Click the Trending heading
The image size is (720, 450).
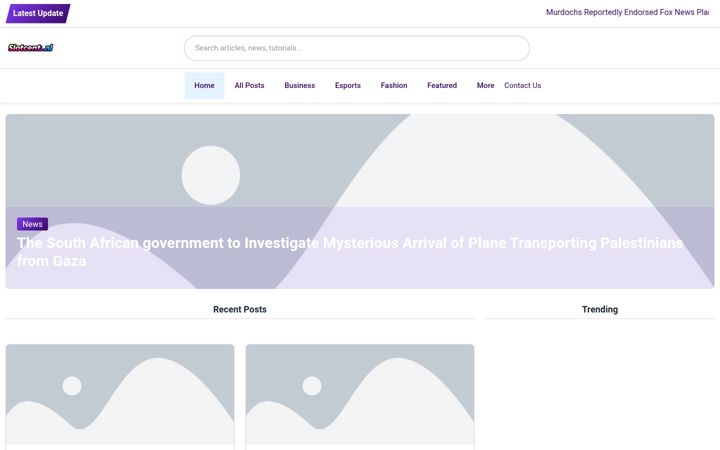click(600, 309)
